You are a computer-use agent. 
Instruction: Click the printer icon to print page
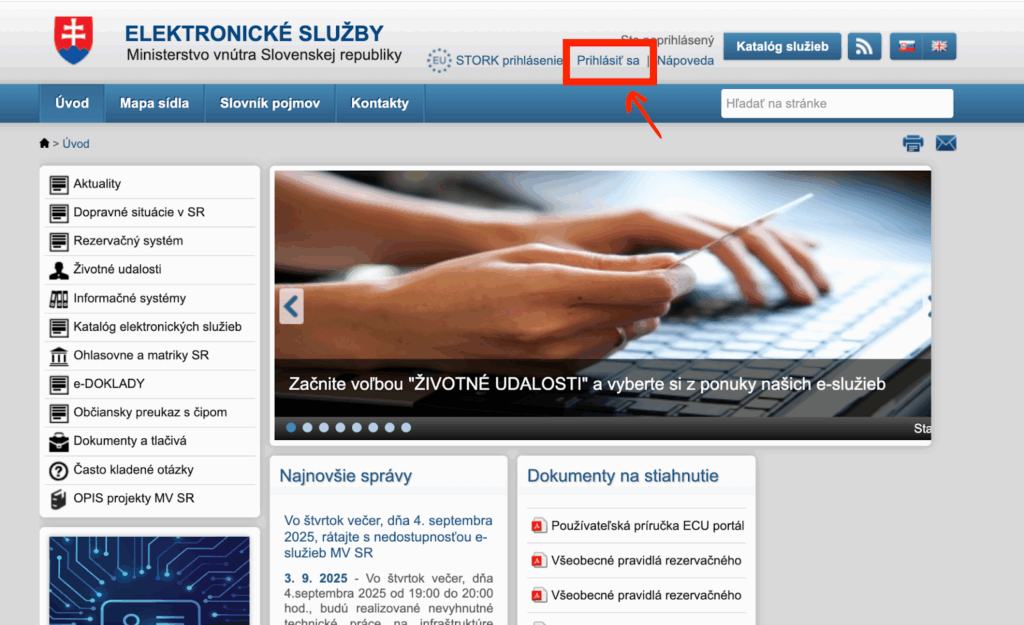[913, 144]
